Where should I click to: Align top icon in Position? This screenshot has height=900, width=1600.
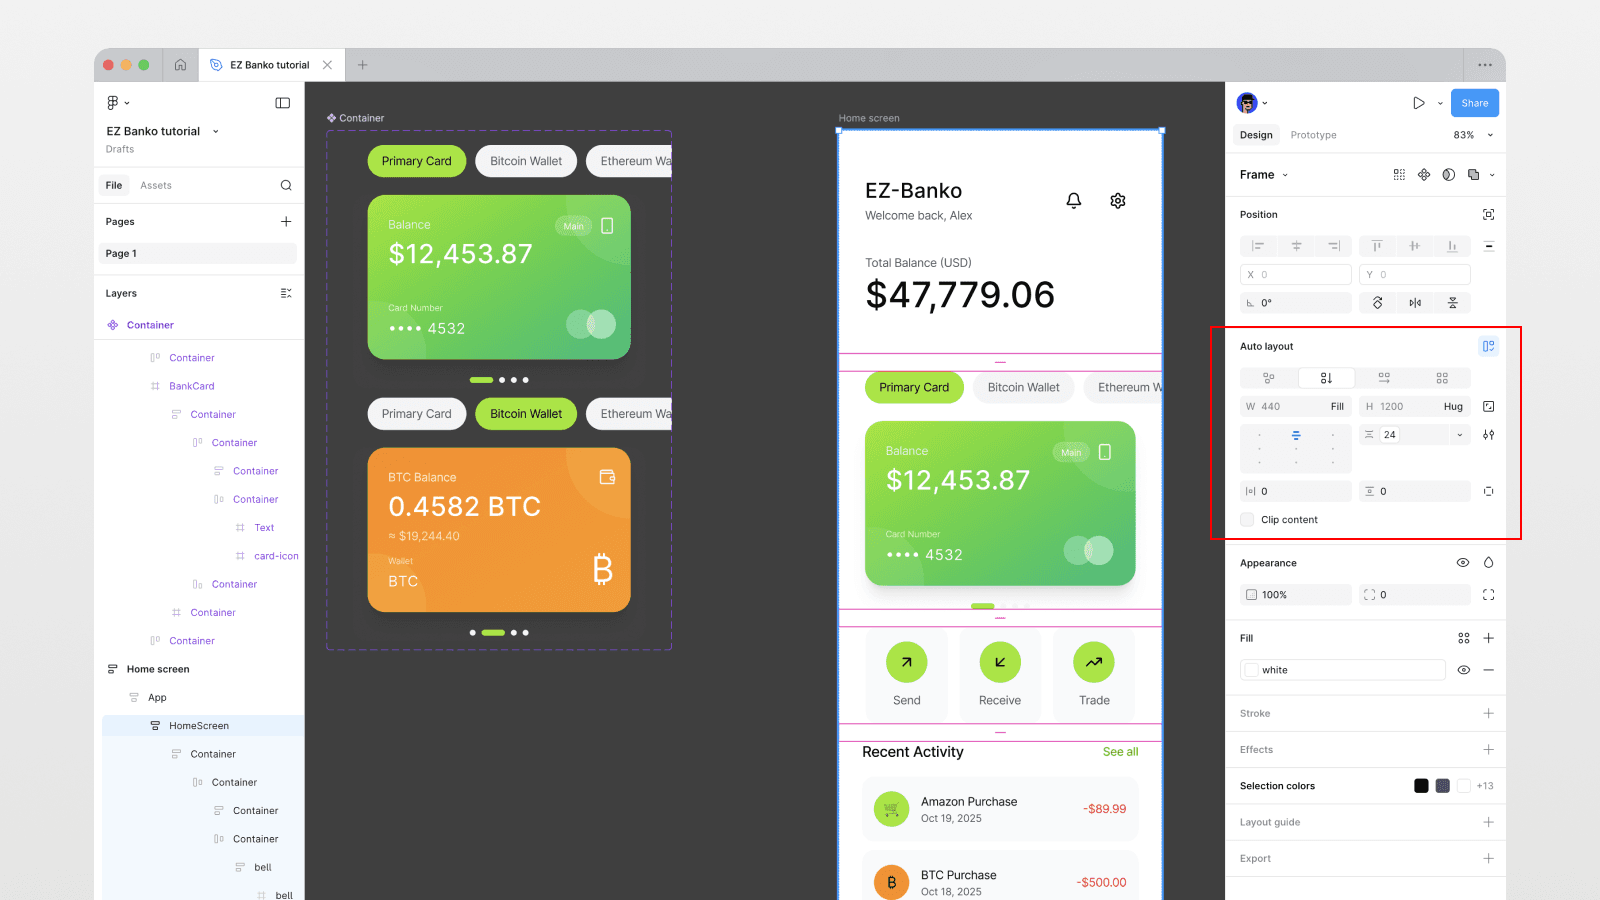(x=1377, y=246)
